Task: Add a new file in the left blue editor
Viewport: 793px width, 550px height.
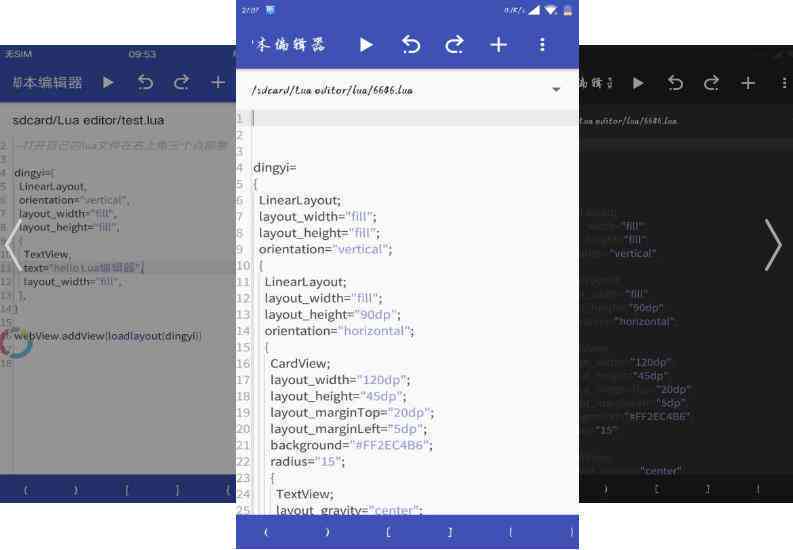Action: pyautogui.click(x=218, y=82)
